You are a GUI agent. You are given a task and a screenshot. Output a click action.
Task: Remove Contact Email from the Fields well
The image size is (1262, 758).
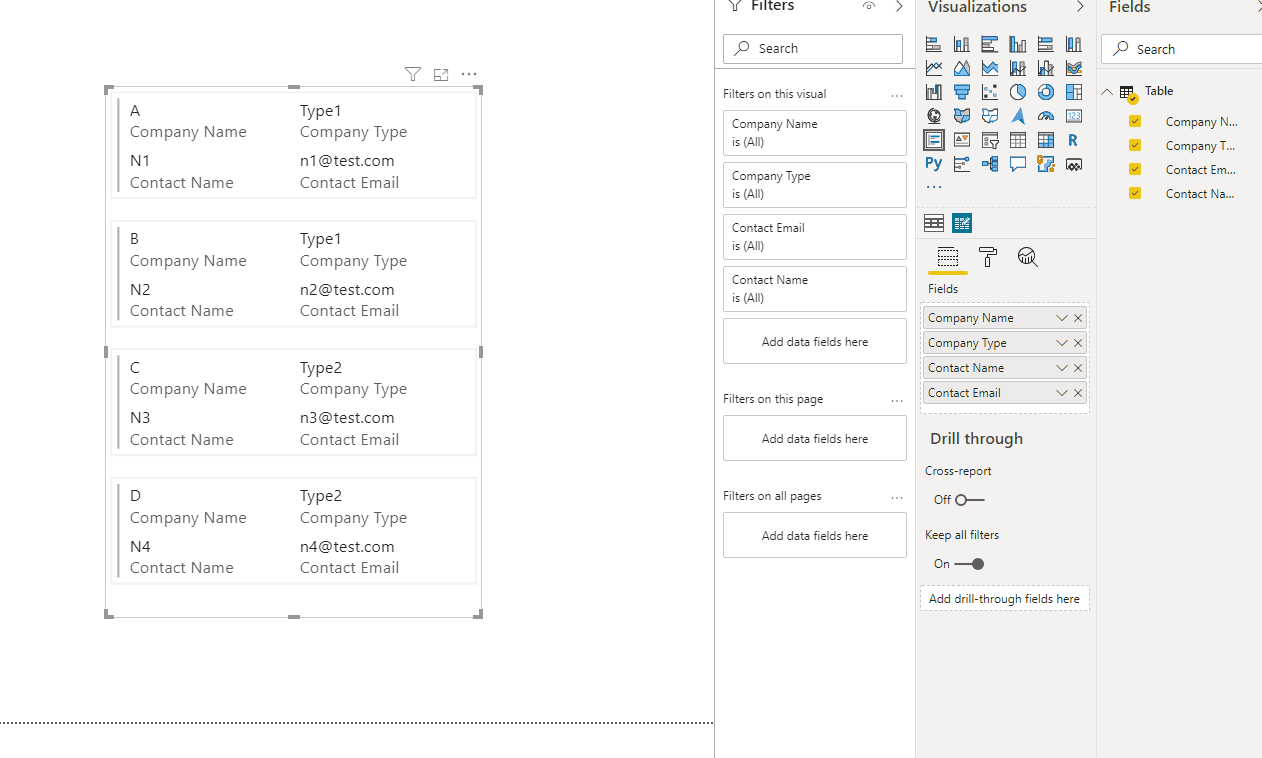(x=1078, y=393)
